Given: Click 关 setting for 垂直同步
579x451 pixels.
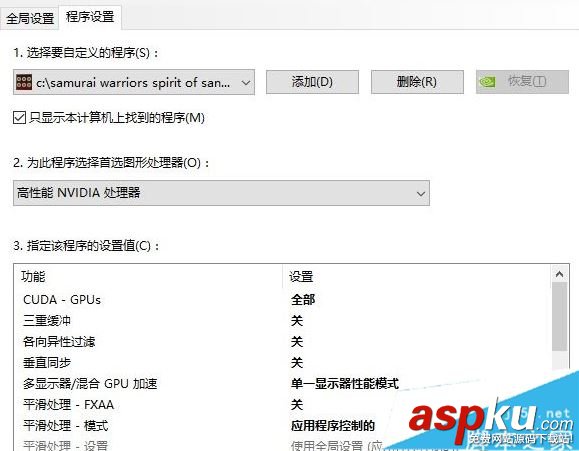Looking at the screenshot, I should click(297, 363).
